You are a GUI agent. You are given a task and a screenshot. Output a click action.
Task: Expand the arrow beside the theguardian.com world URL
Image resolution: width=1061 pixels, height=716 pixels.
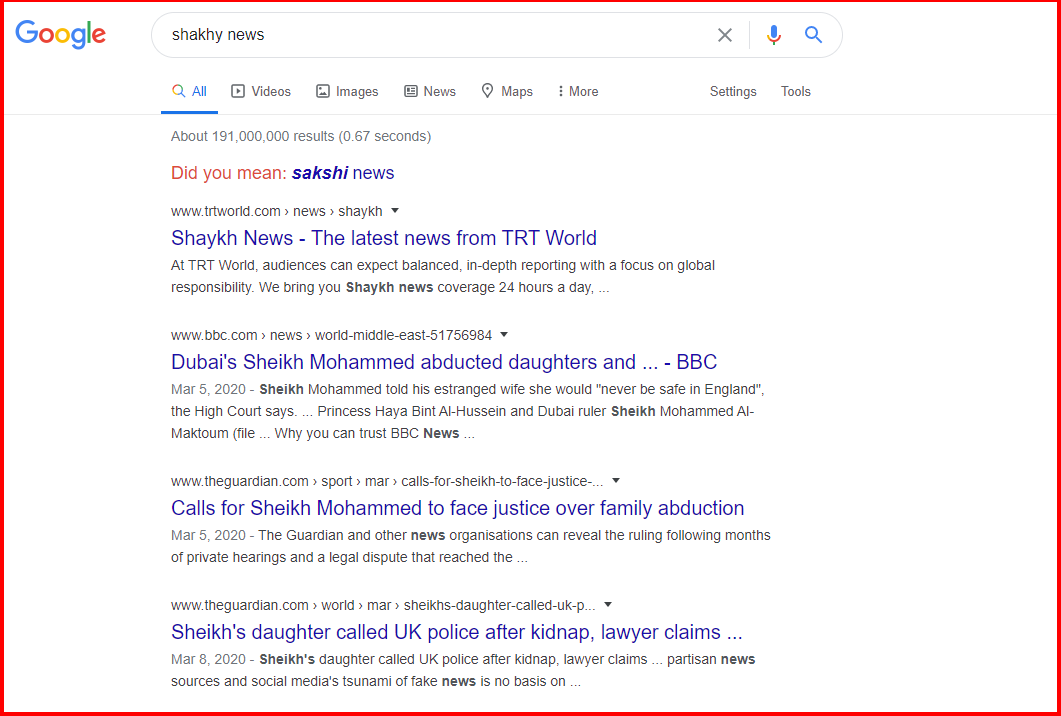click(608, 604)
